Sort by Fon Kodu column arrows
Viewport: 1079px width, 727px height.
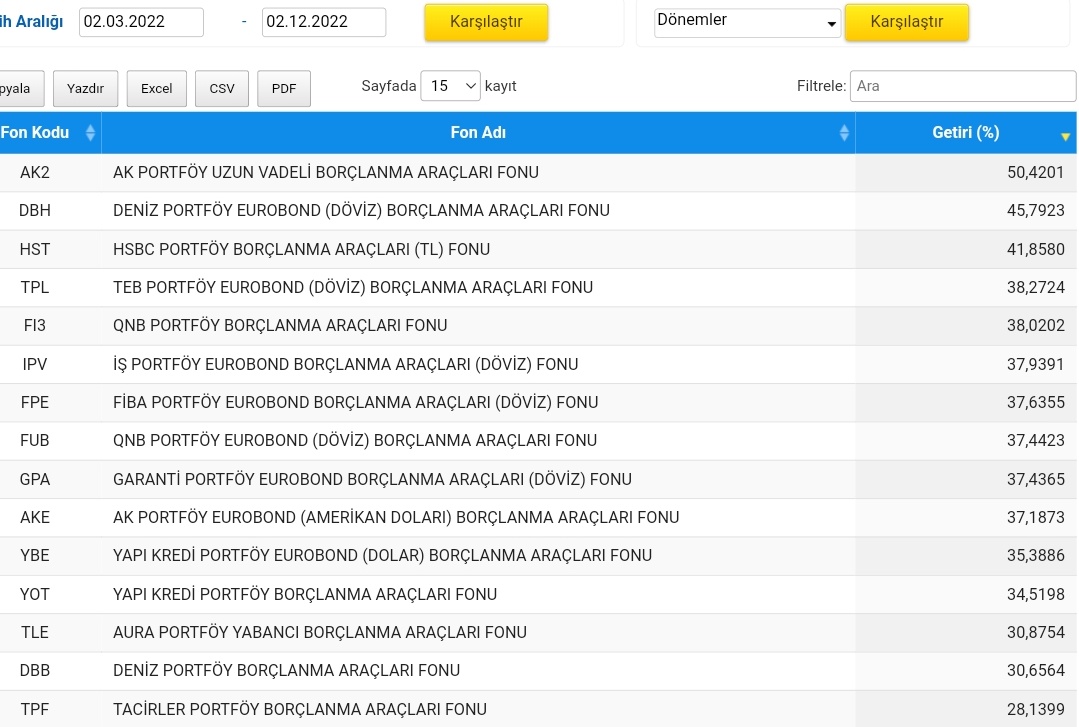90,133
